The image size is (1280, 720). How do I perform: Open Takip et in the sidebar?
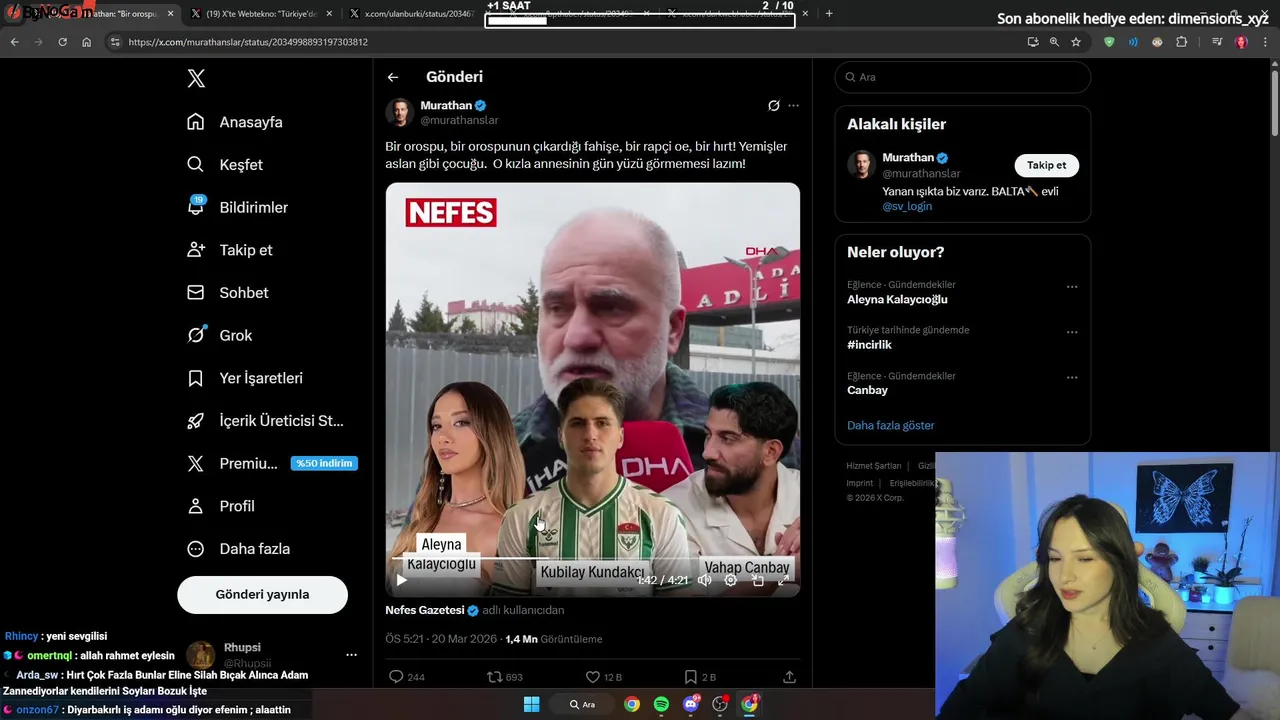click(x=230, y=250)
